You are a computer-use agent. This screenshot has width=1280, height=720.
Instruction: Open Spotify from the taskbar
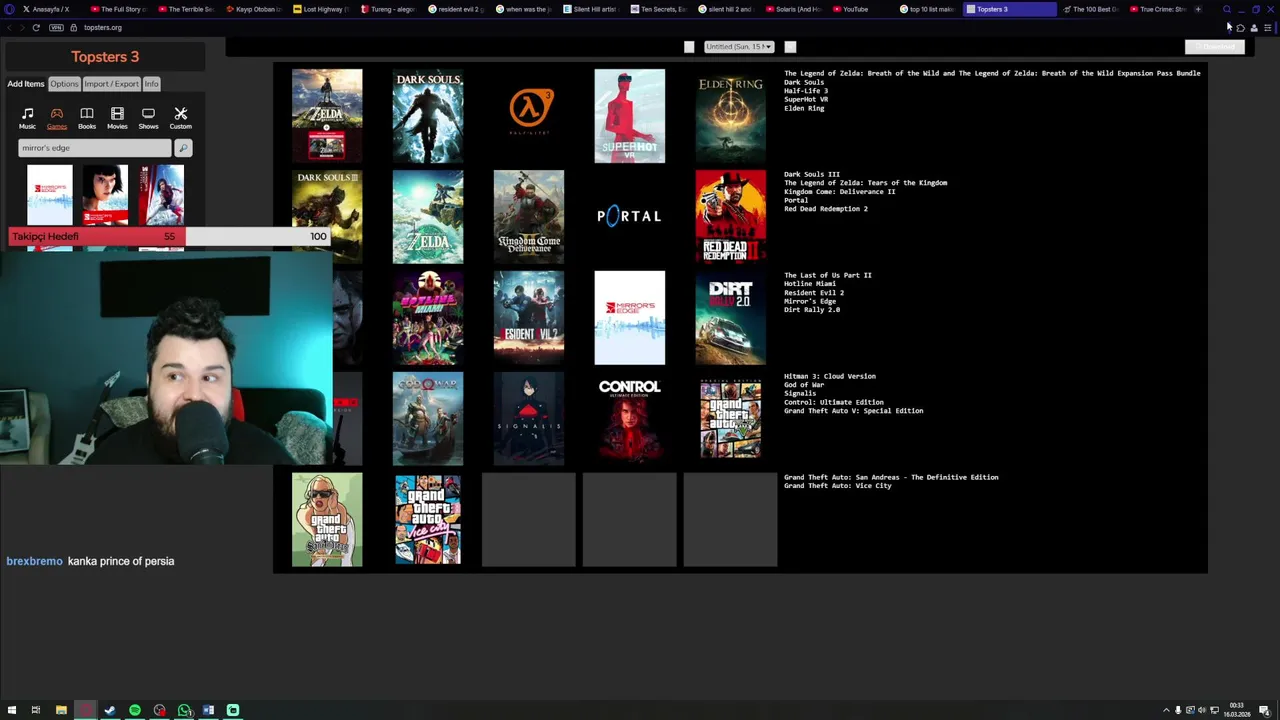pos(135,710)
